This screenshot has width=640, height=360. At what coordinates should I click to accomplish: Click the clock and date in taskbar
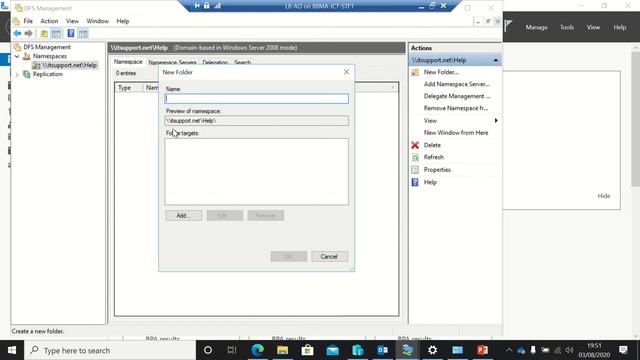tap(594, 350)
